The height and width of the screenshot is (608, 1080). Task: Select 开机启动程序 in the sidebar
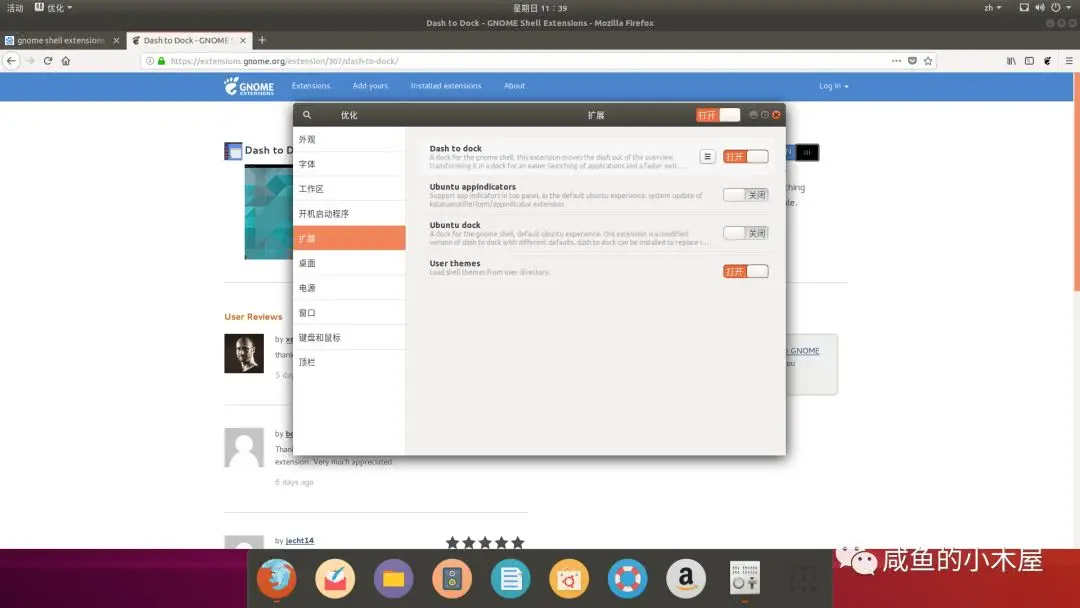tap(349, 213)
